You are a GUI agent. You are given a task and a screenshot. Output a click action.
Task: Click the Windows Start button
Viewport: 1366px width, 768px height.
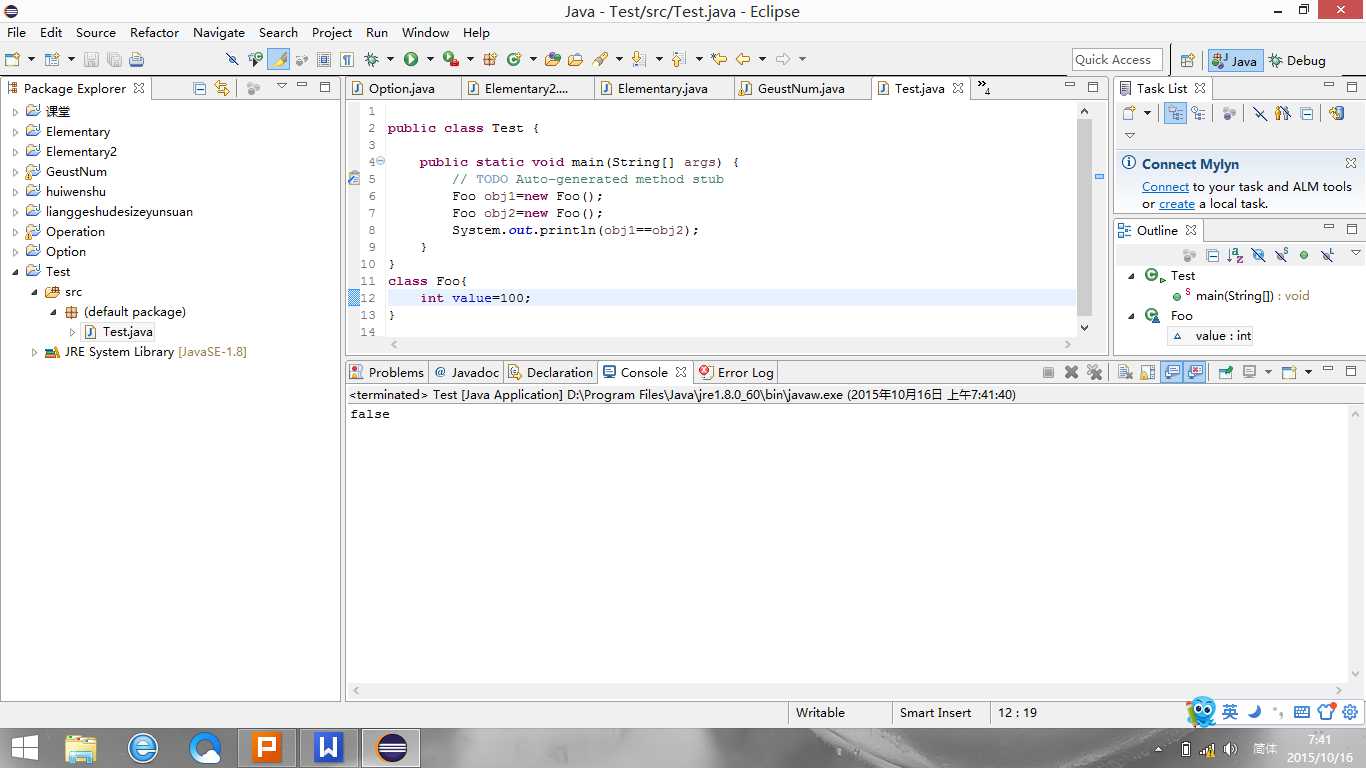point(25,747)
